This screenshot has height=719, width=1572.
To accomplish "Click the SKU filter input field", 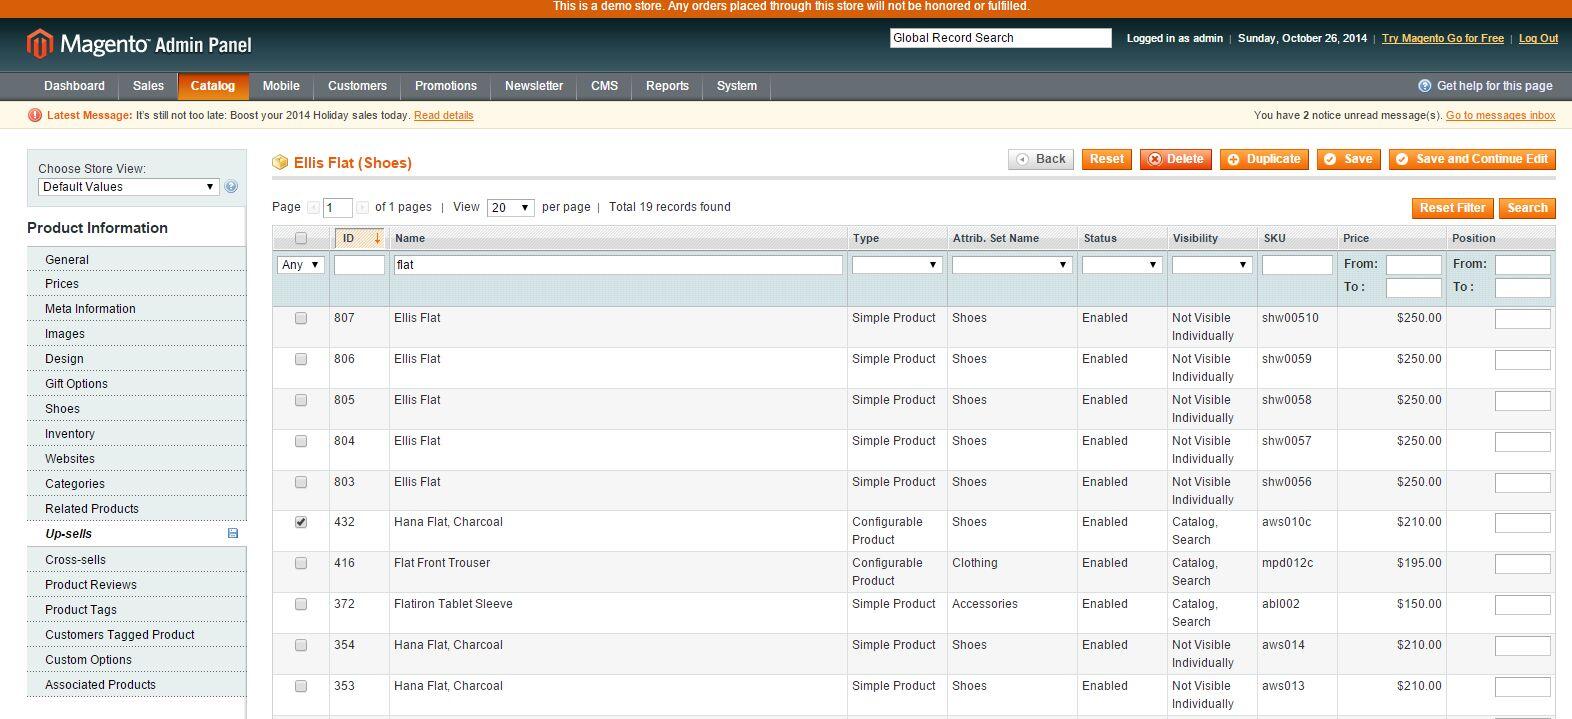I will point(1297,265).
